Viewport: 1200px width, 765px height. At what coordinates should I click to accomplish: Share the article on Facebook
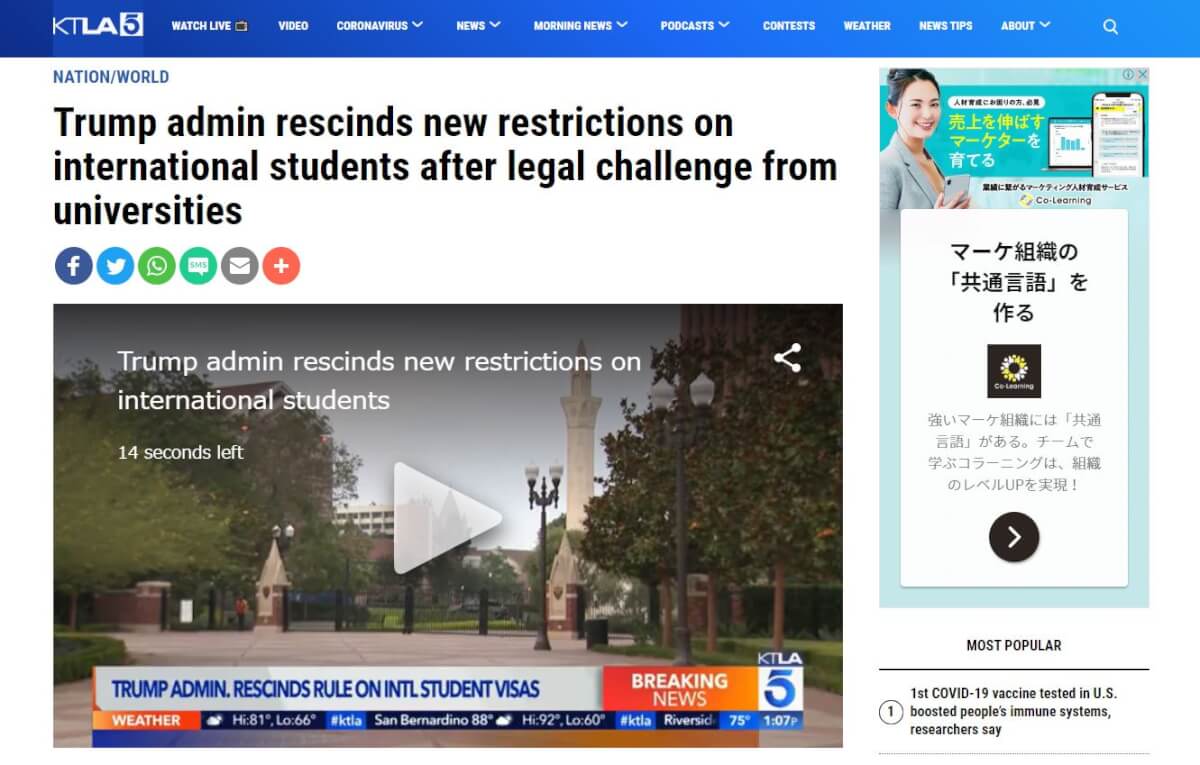coord(74,266)
